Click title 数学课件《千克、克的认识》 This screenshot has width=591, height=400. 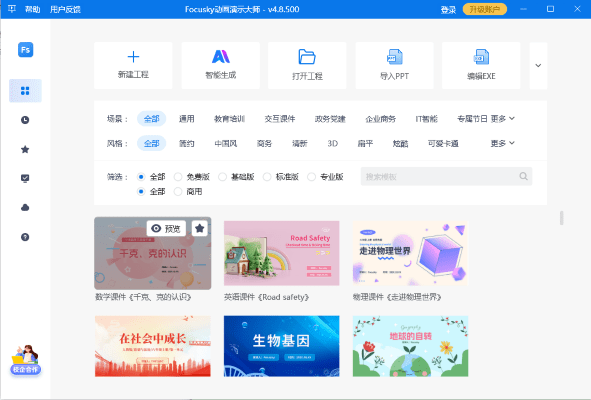[x=143, y=297]
